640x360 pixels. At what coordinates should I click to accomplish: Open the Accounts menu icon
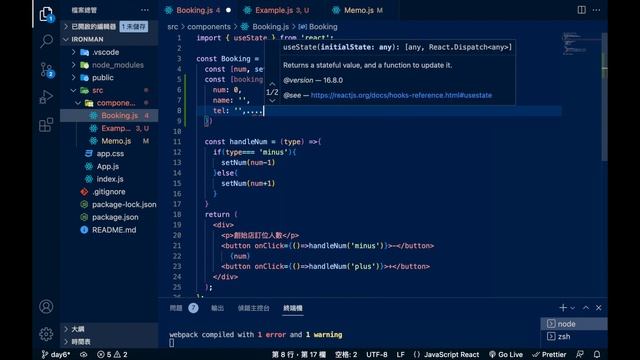46,307
